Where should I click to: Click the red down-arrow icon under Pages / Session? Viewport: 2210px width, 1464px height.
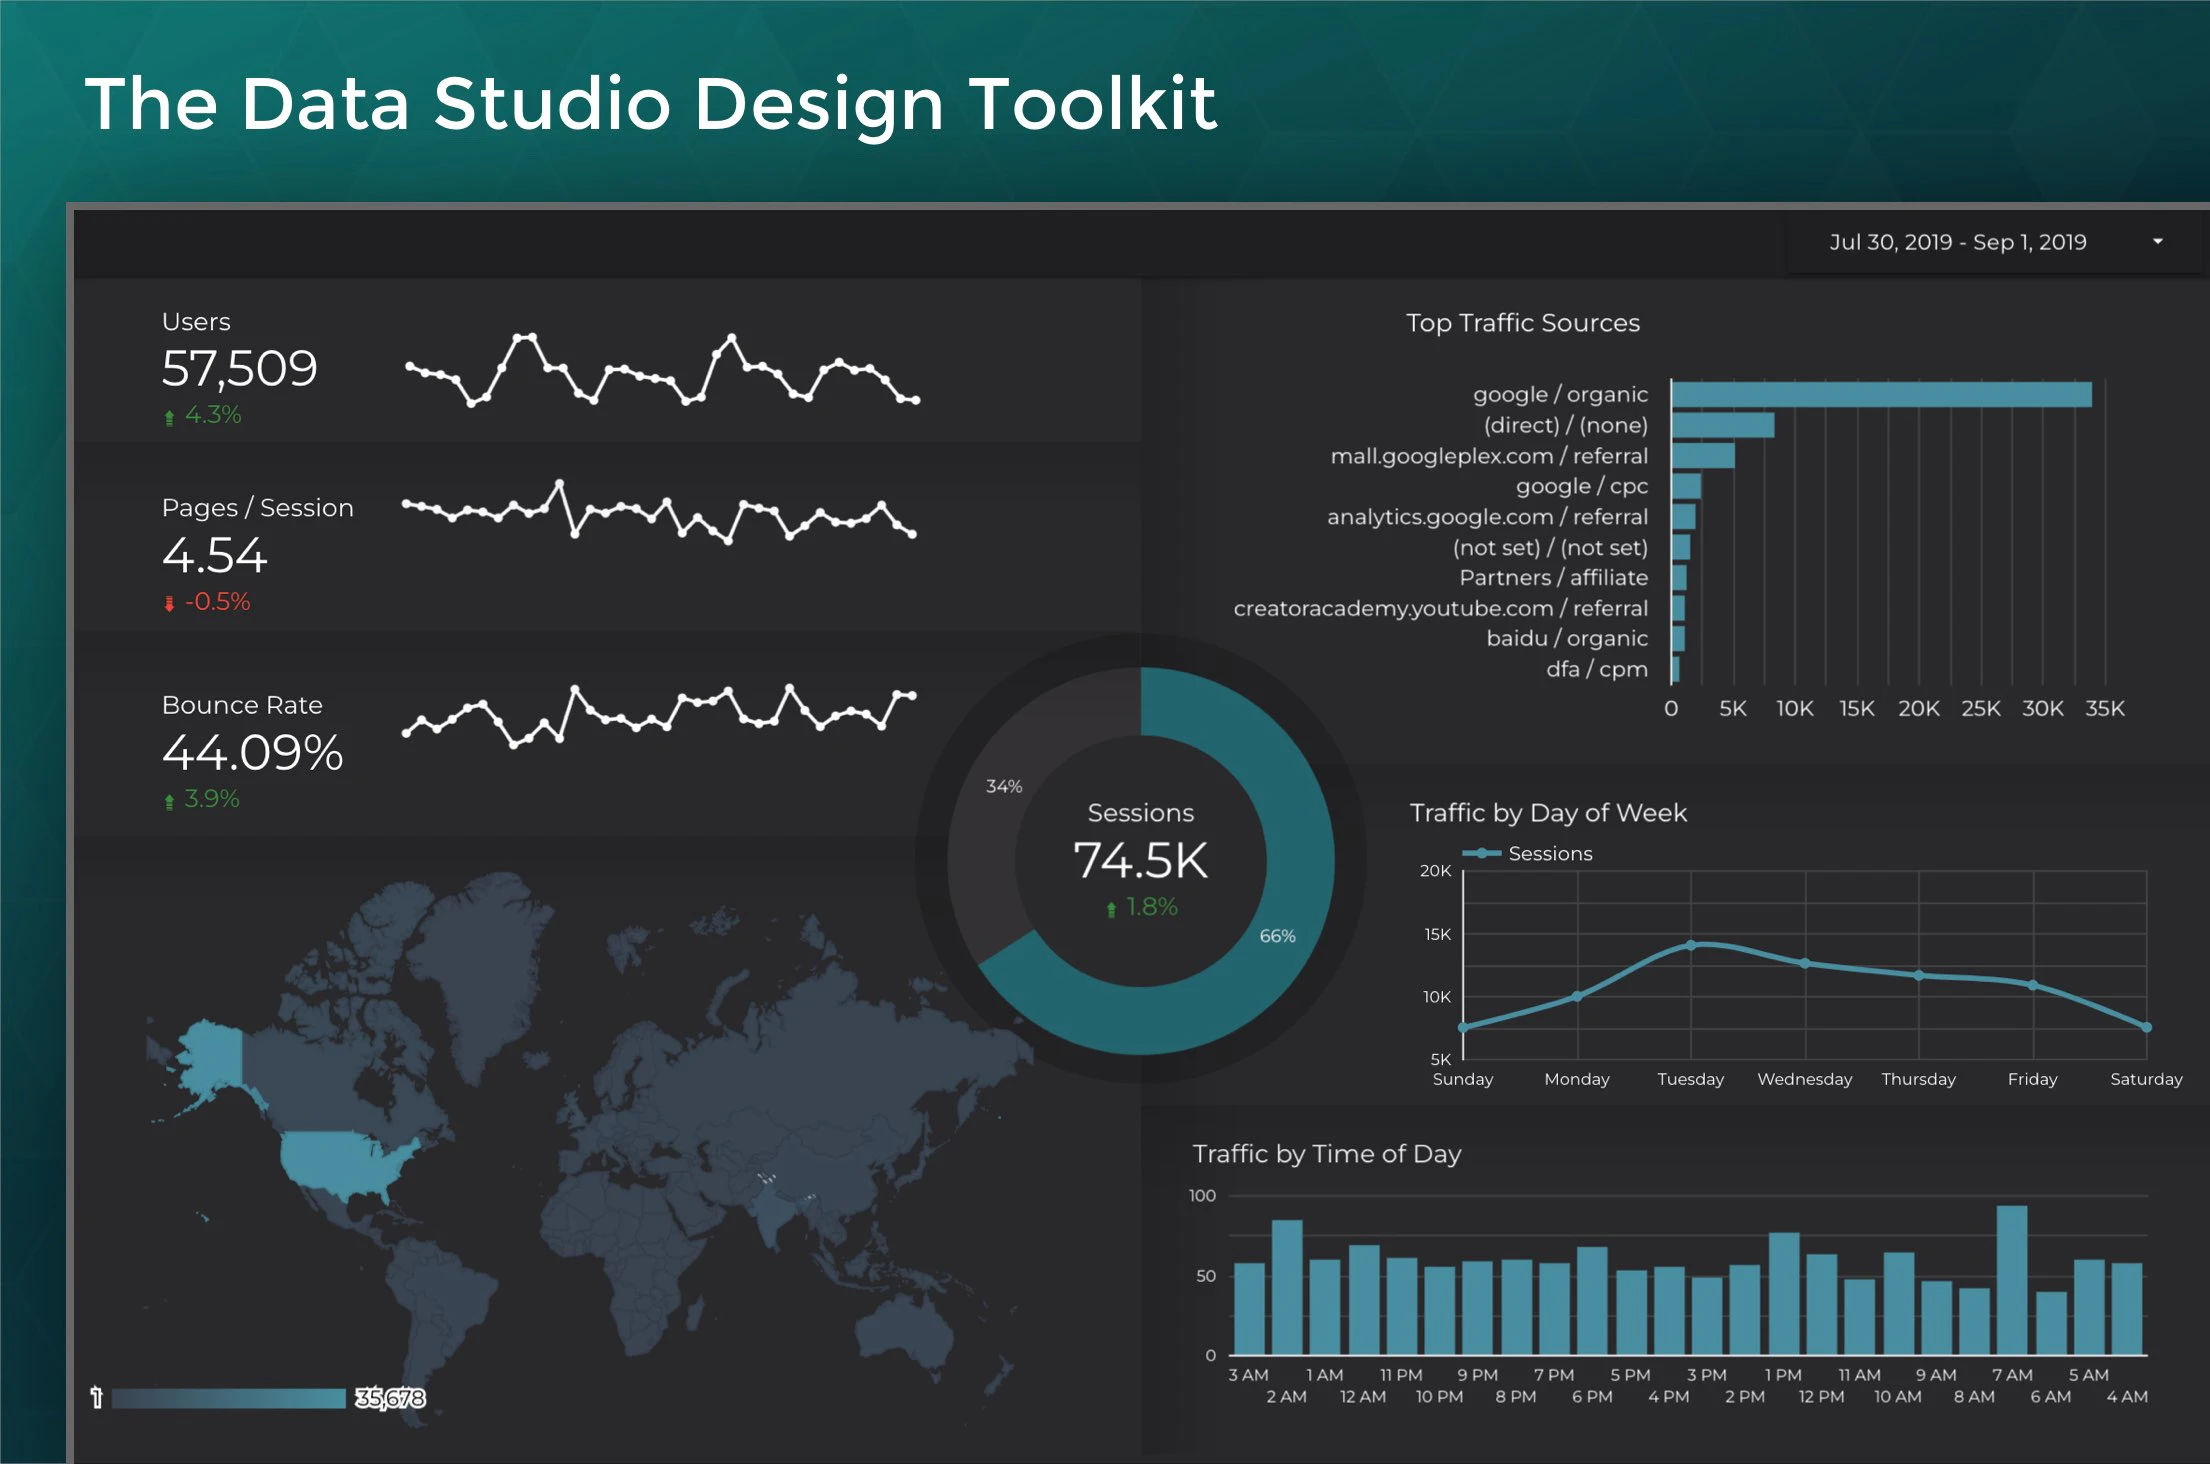coord(169,601)
